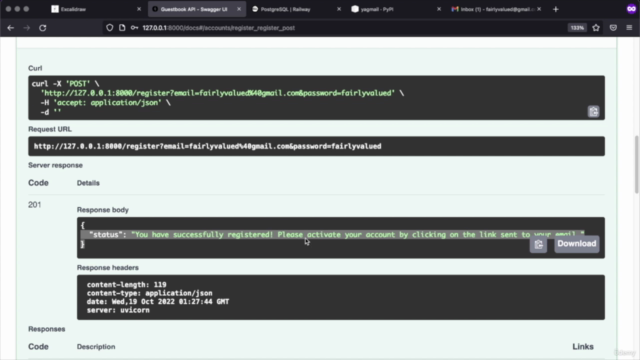Close the PostgreSQL Railway tab

(338, 9)
